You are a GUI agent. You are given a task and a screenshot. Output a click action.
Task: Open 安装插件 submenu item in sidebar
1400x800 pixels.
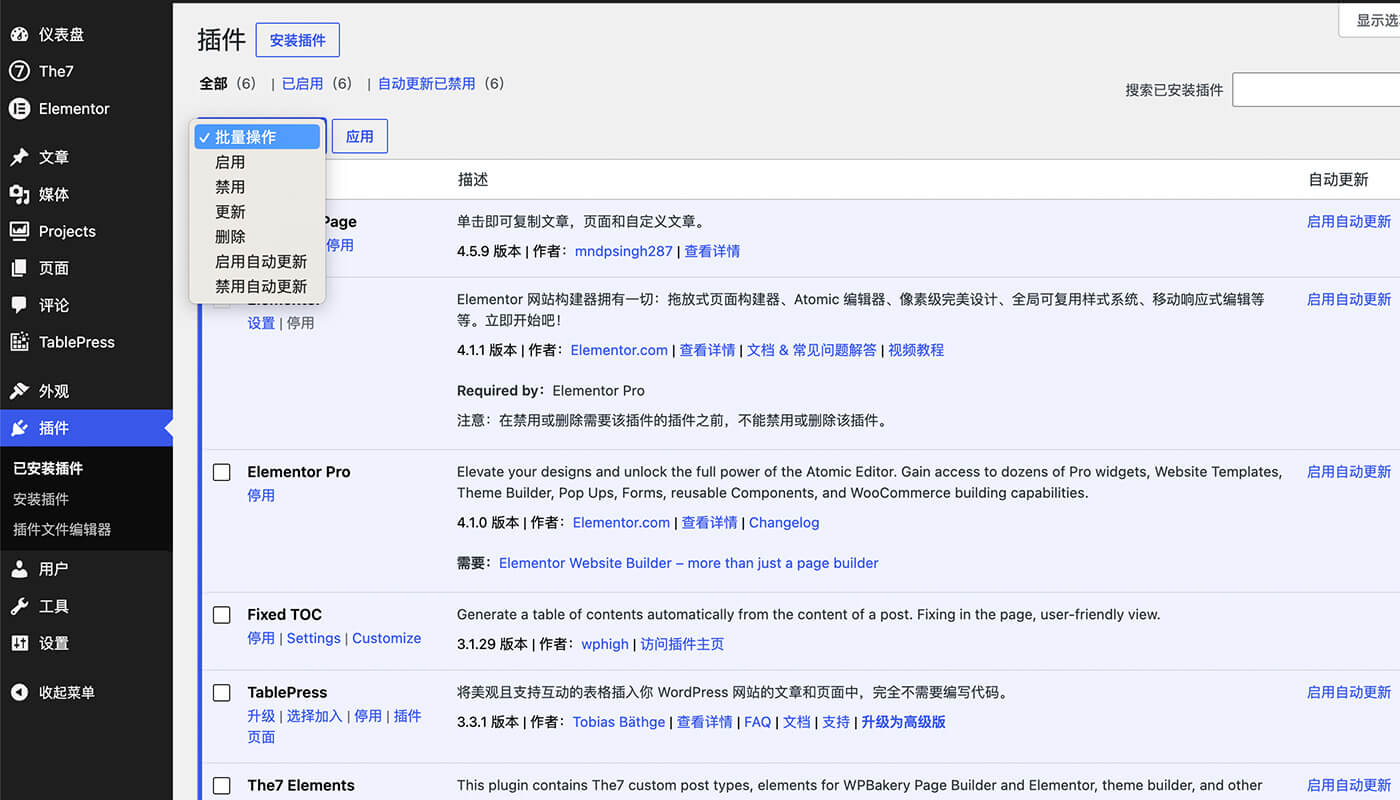click(x=41, y=499)
